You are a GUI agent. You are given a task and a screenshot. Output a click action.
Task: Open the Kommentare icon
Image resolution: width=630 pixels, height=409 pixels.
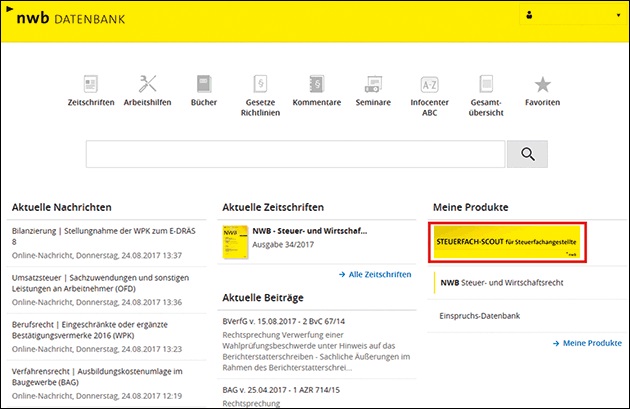click(x=316, y=85)
